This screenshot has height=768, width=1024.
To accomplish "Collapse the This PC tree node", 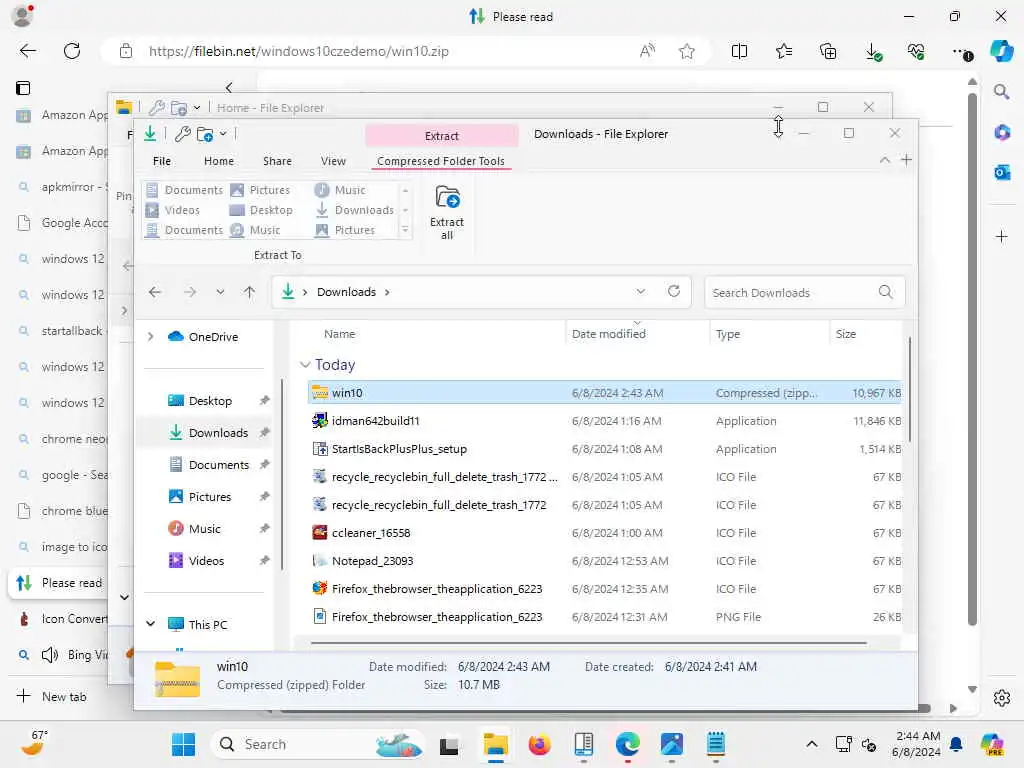I will click(x=150, y=624).
